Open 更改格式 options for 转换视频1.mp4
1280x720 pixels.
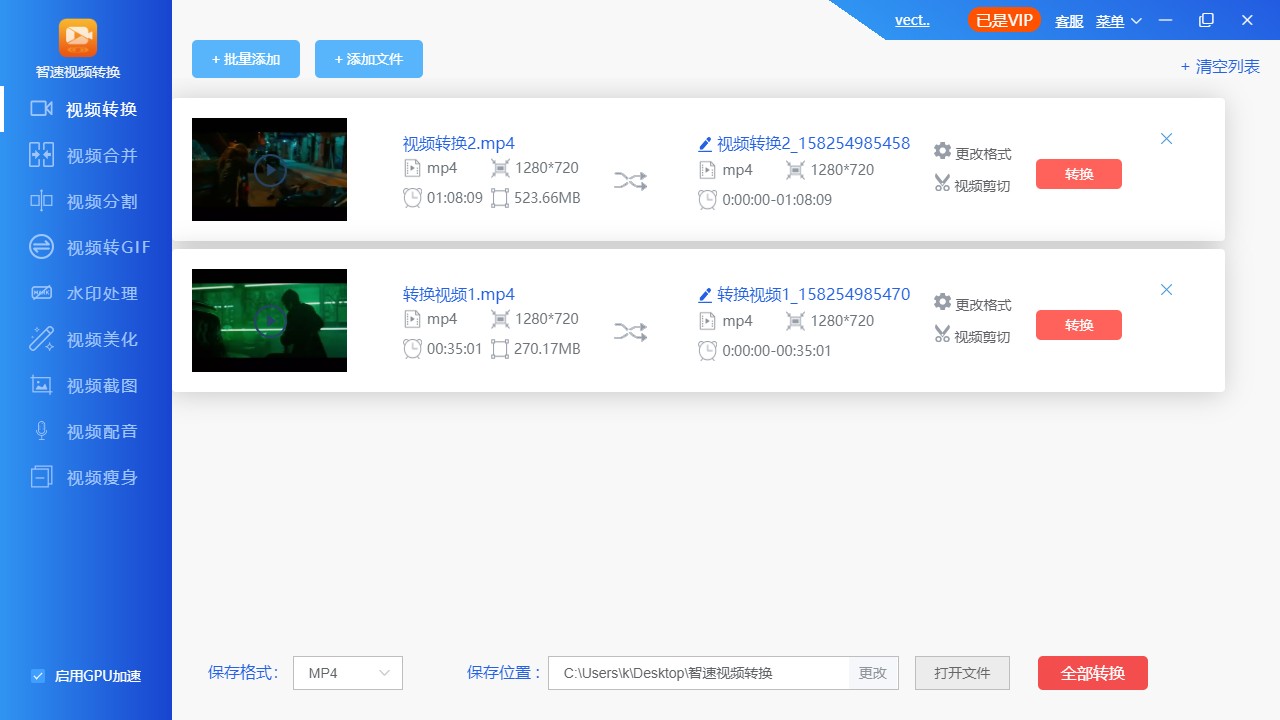coord(971,304)
